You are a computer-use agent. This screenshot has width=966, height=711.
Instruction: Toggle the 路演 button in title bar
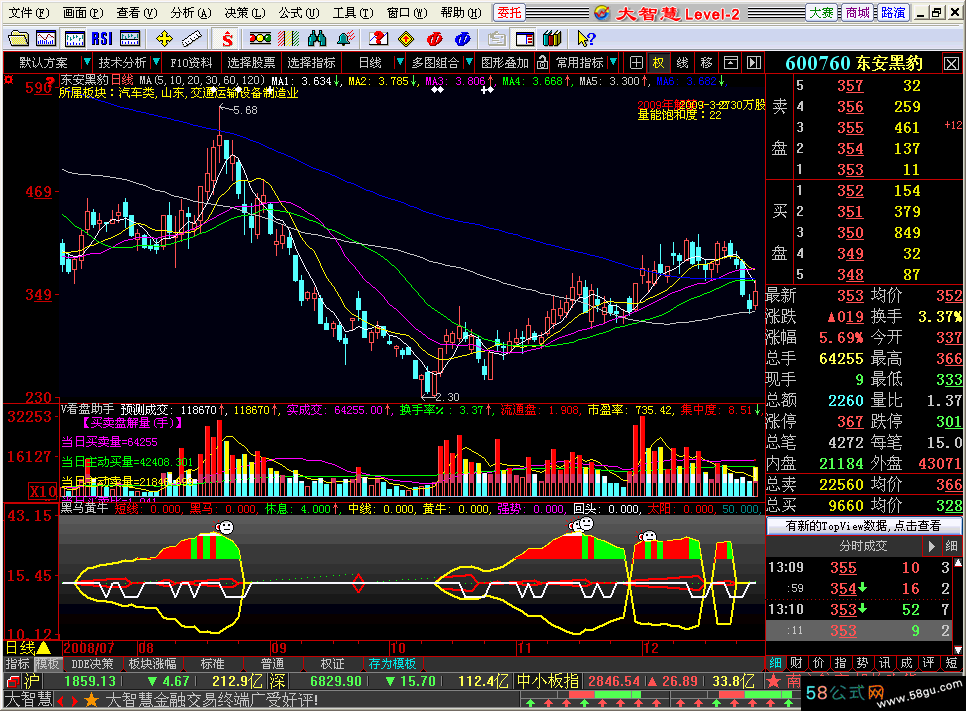(893, 13)
